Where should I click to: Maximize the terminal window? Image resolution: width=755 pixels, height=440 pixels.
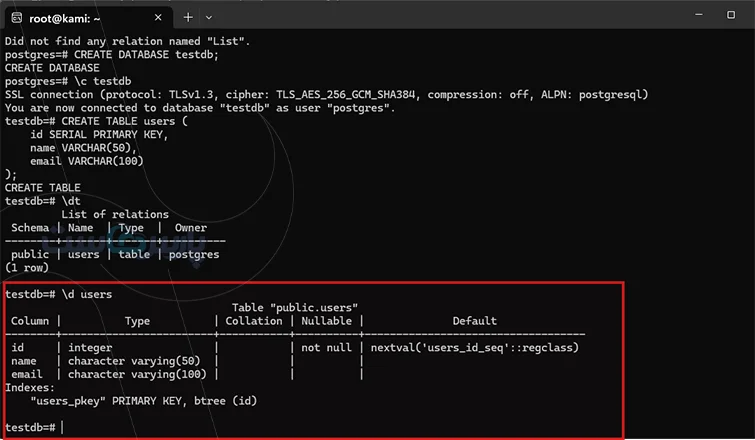[x=730, y=15]
